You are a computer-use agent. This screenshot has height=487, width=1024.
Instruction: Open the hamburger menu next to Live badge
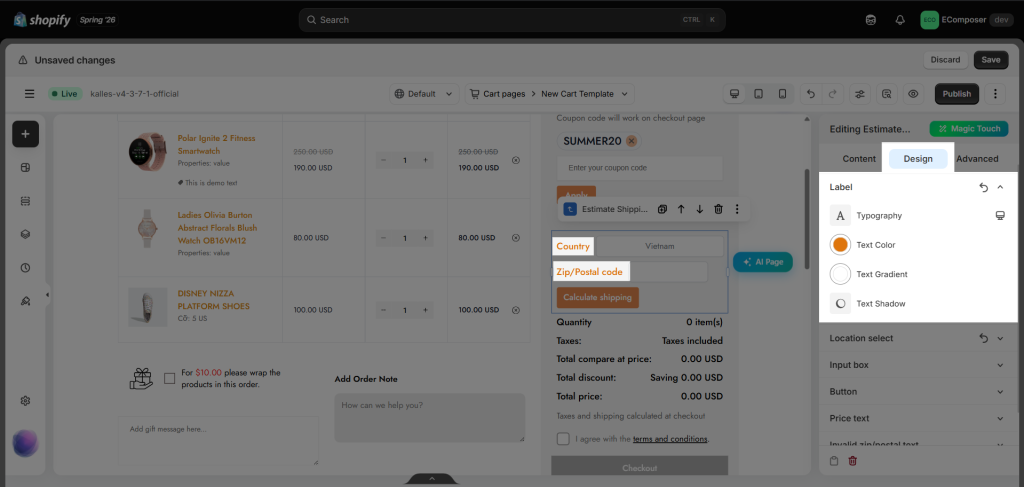click(29, 94)
